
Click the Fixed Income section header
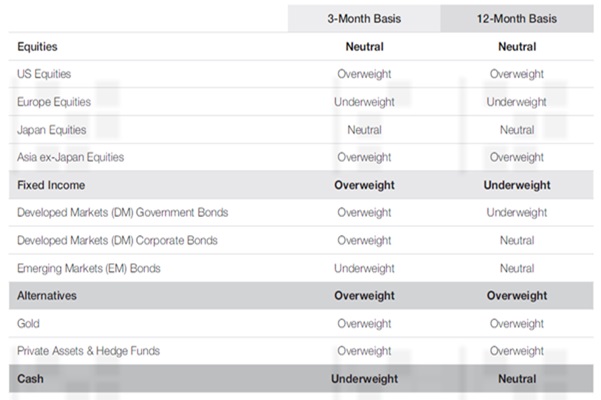51,185
